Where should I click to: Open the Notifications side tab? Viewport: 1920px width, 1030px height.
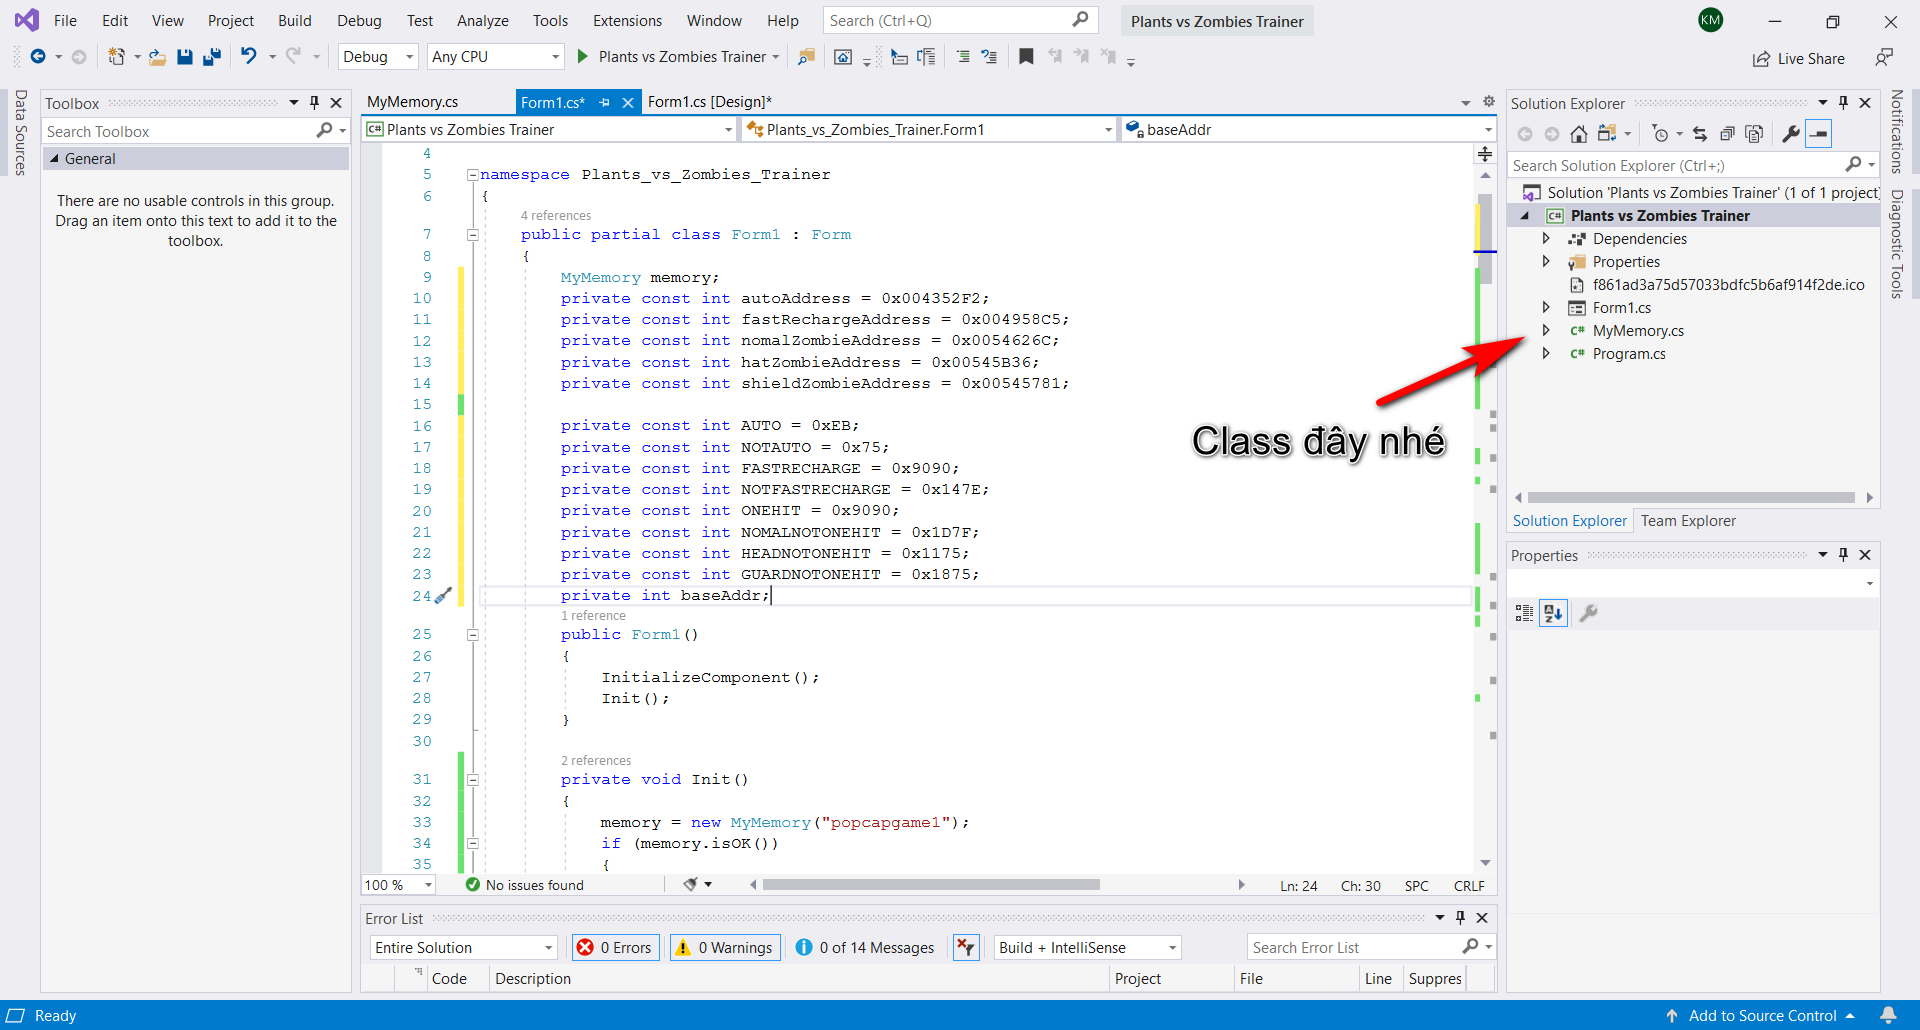(1896, 131)
